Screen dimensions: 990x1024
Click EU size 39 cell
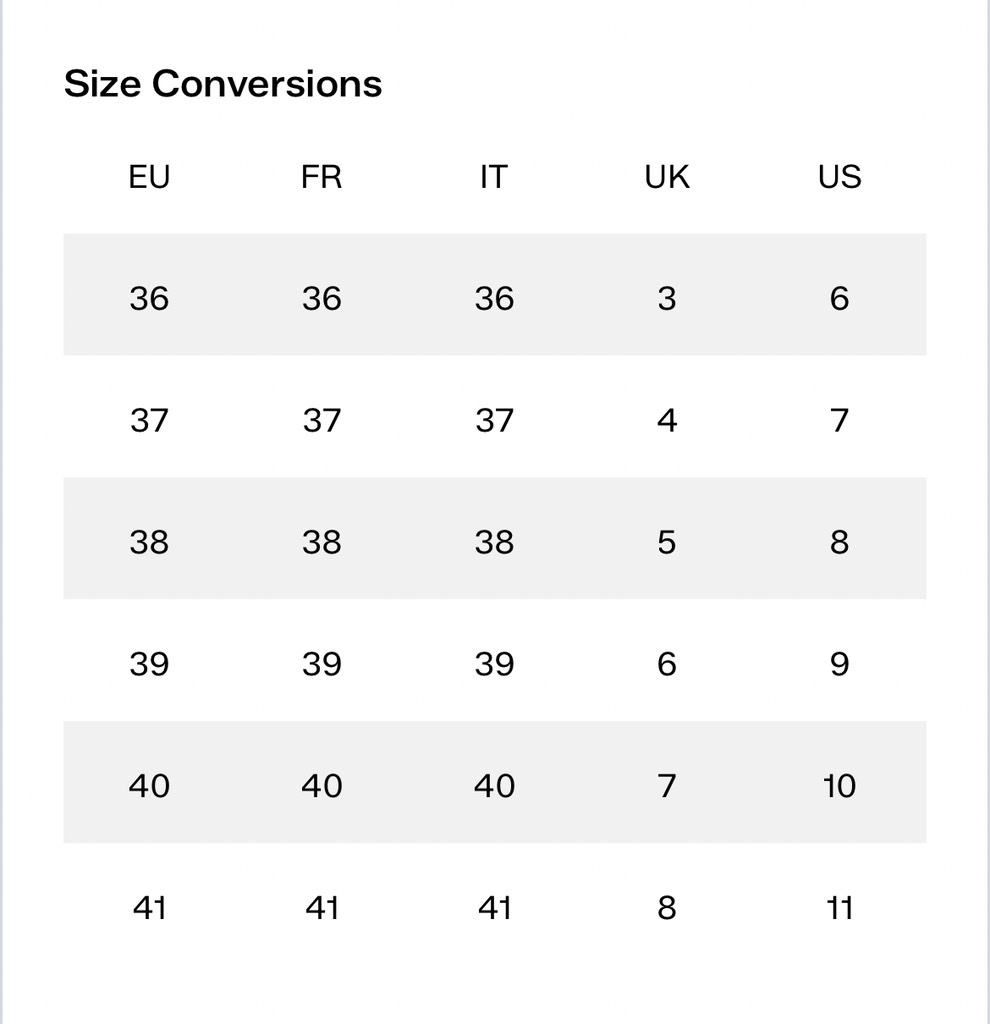point(149,664)
